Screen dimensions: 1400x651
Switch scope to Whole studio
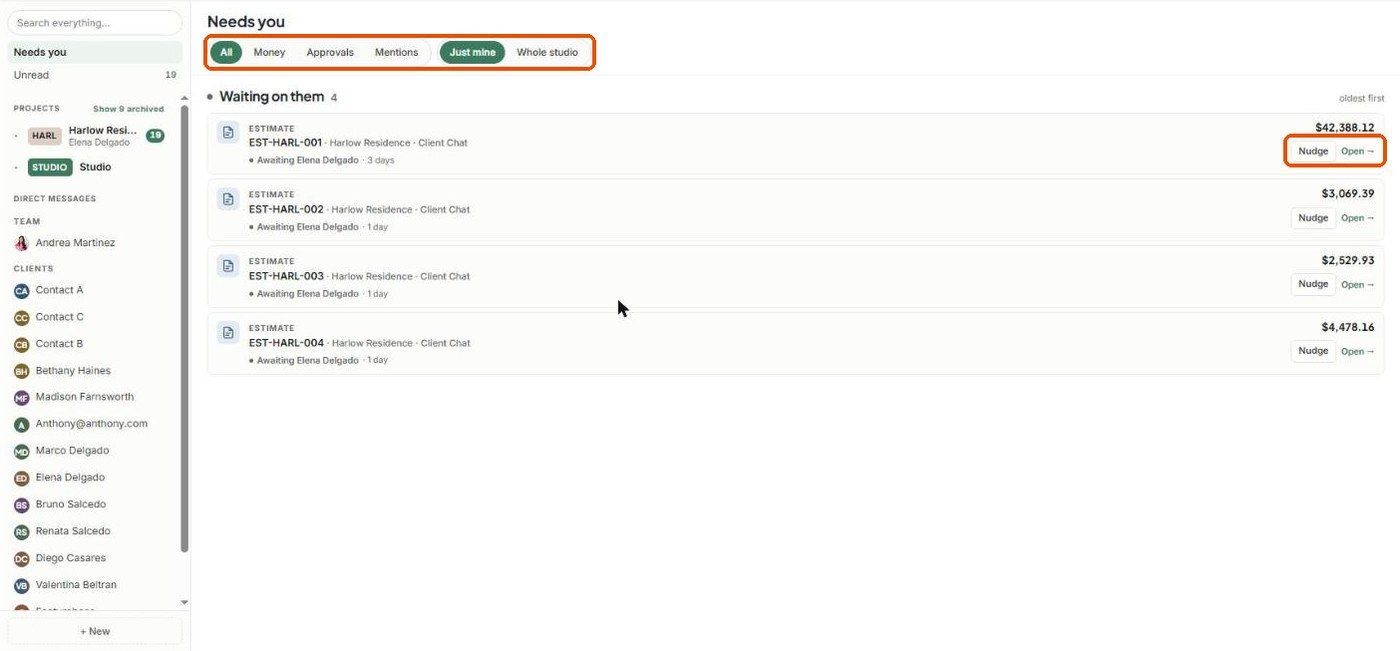pos(547,52)
